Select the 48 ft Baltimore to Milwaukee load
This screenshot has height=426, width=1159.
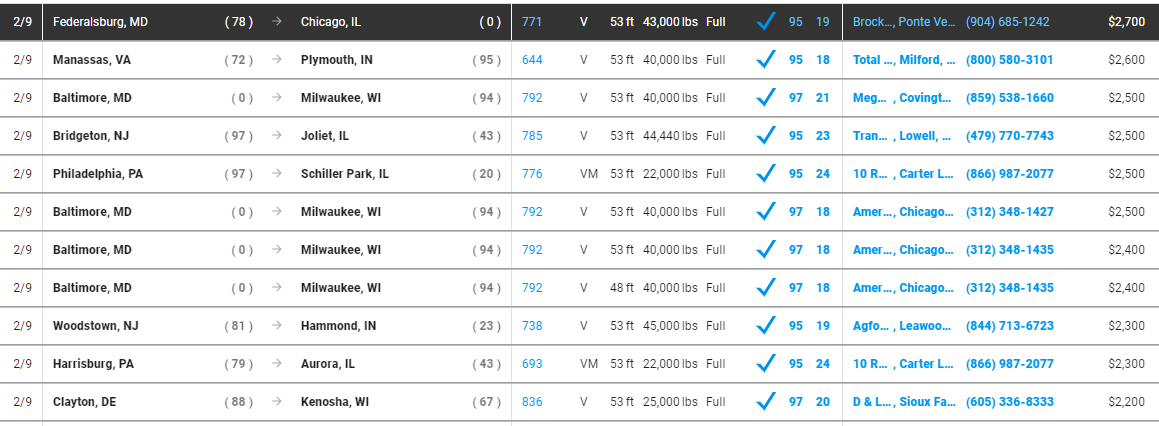(580, 288)
